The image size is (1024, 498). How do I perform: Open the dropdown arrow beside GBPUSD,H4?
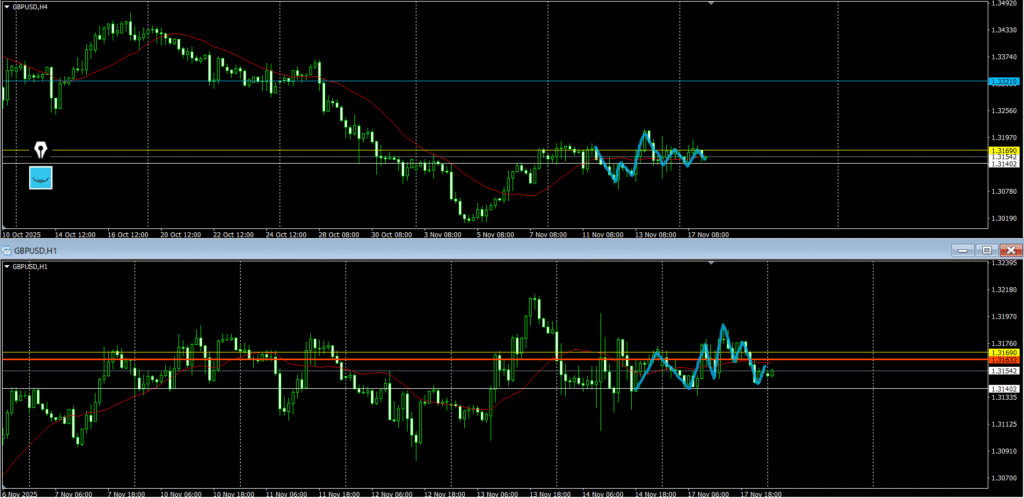pyautogui.click(x=6, y=6)
